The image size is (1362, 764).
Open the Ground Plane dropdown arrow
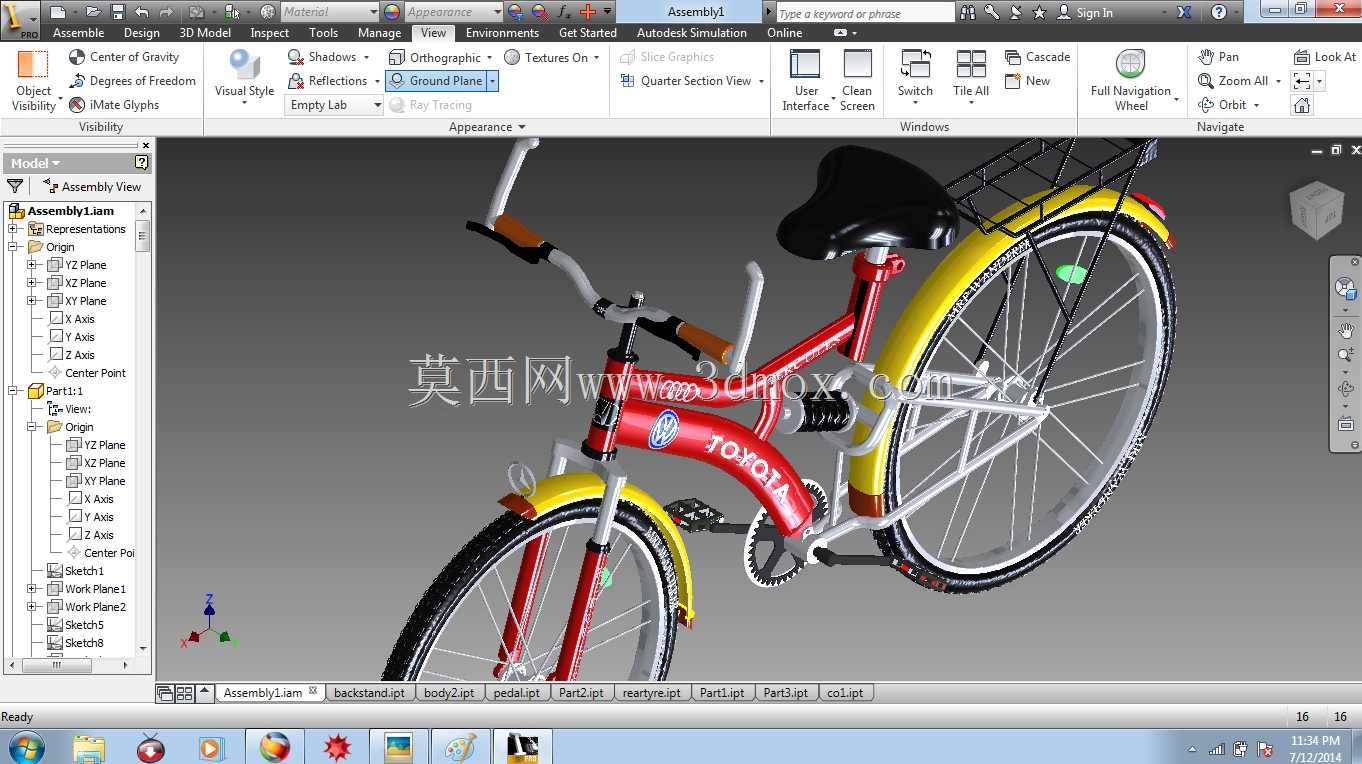click(492, 81)
